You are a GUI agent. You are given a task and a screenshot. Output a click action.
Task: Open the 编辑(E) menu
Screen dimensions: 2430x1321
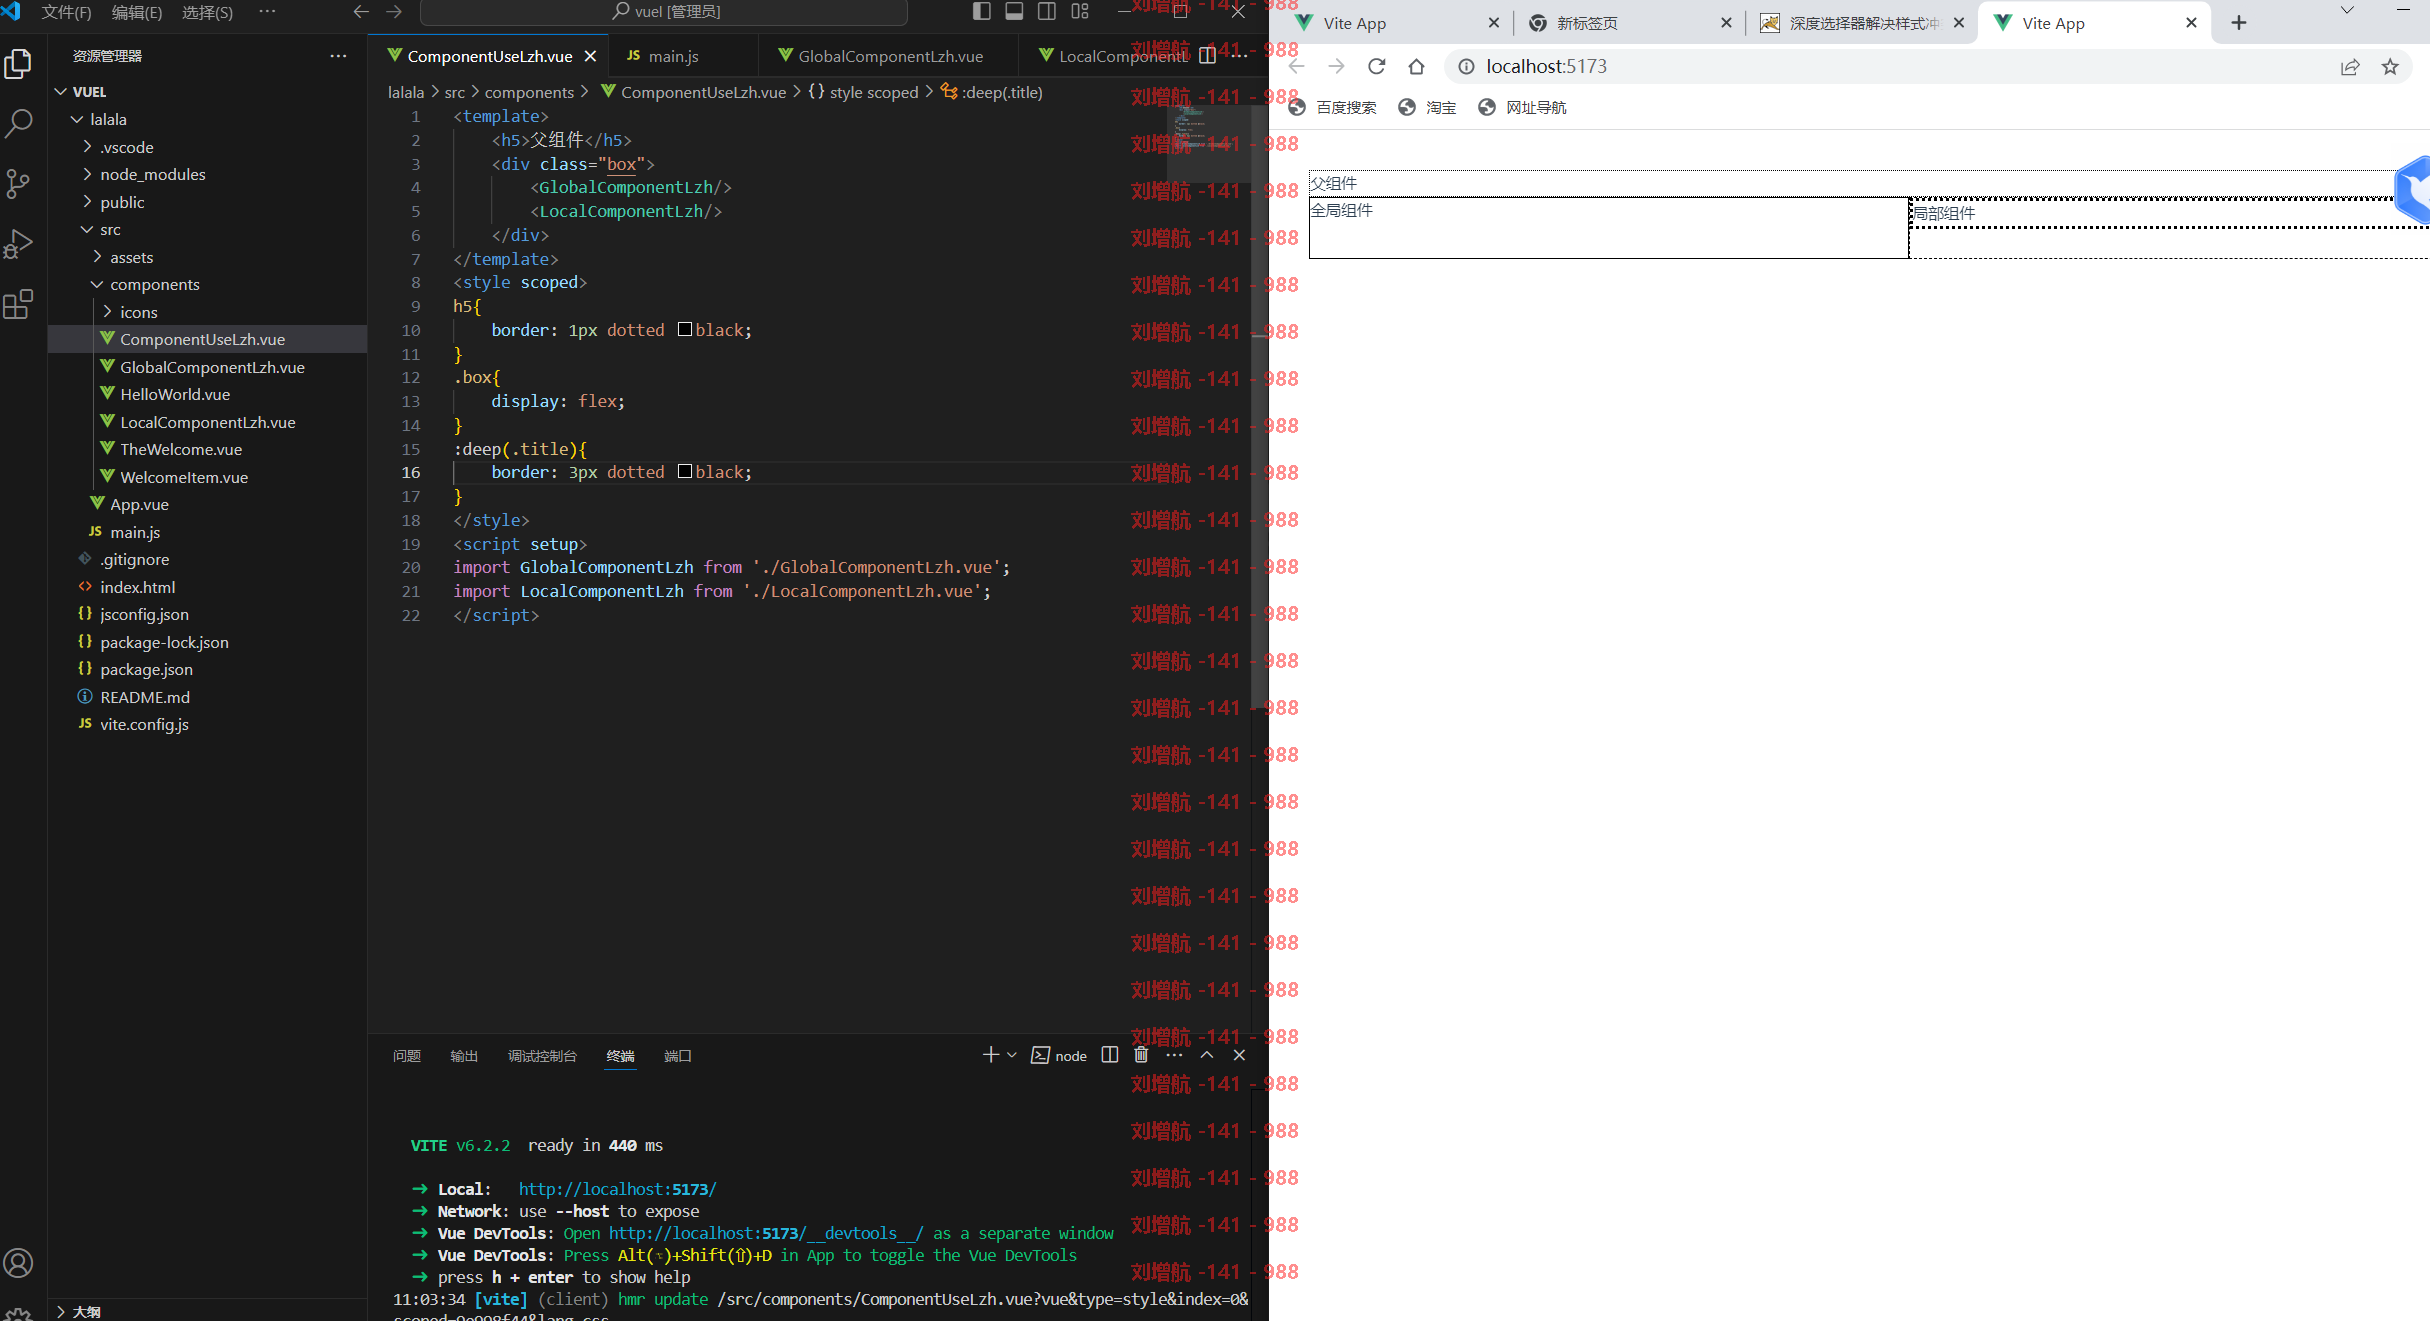point(137,12)
